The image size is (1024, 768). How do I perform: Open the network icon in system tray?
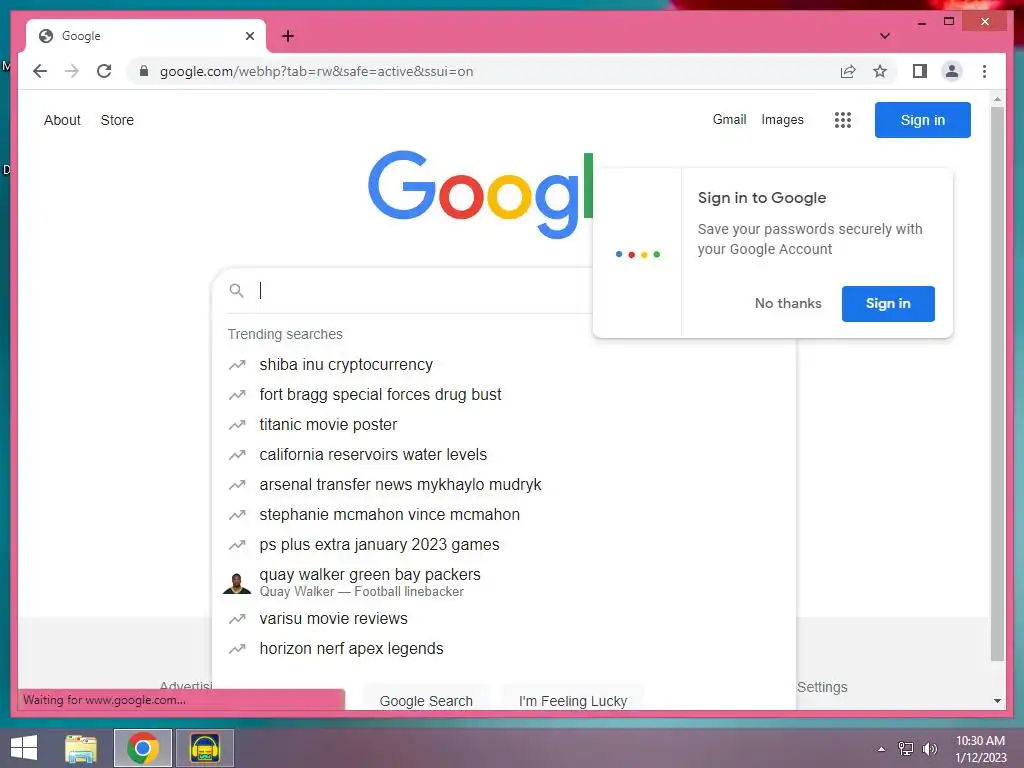coord(906,749)
